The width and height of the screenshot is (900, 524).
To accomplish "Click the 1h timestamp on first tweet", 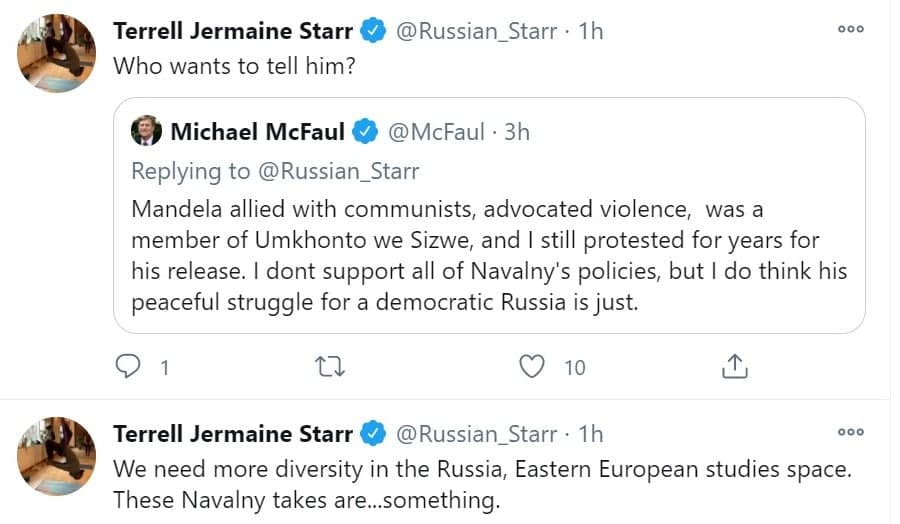I will click(591, 31).
